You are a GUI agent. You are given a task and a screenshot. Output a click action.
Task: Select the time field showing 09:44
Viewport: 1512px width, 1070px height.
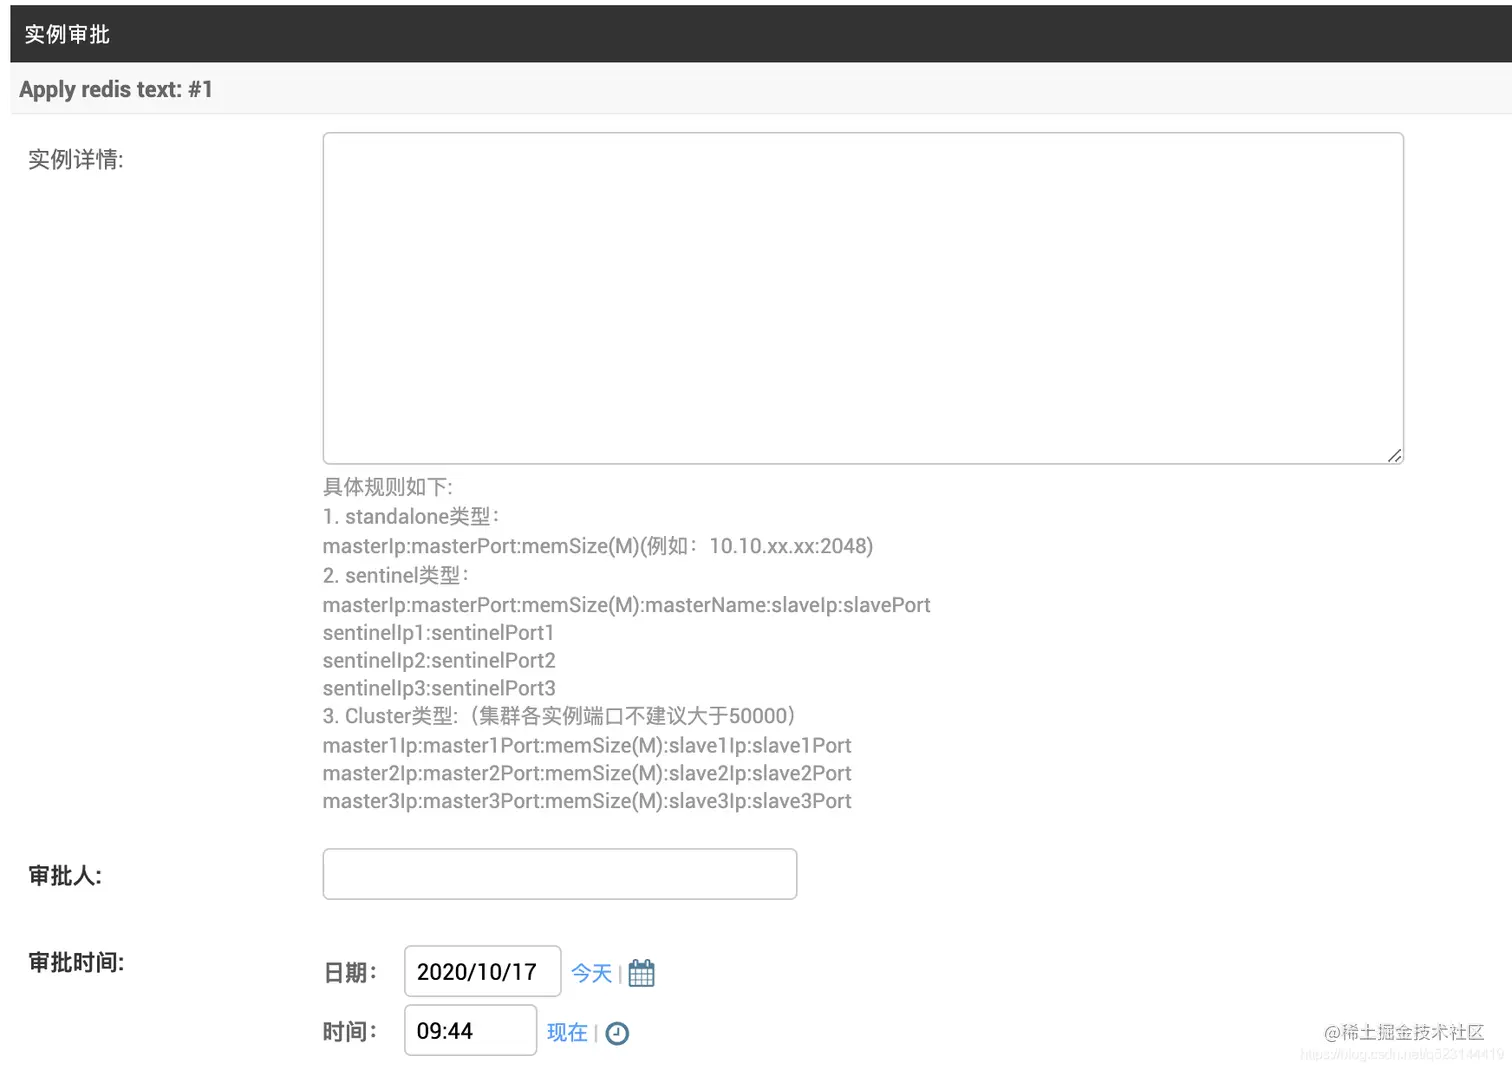pyautogui.click(x=470, y=1030)
